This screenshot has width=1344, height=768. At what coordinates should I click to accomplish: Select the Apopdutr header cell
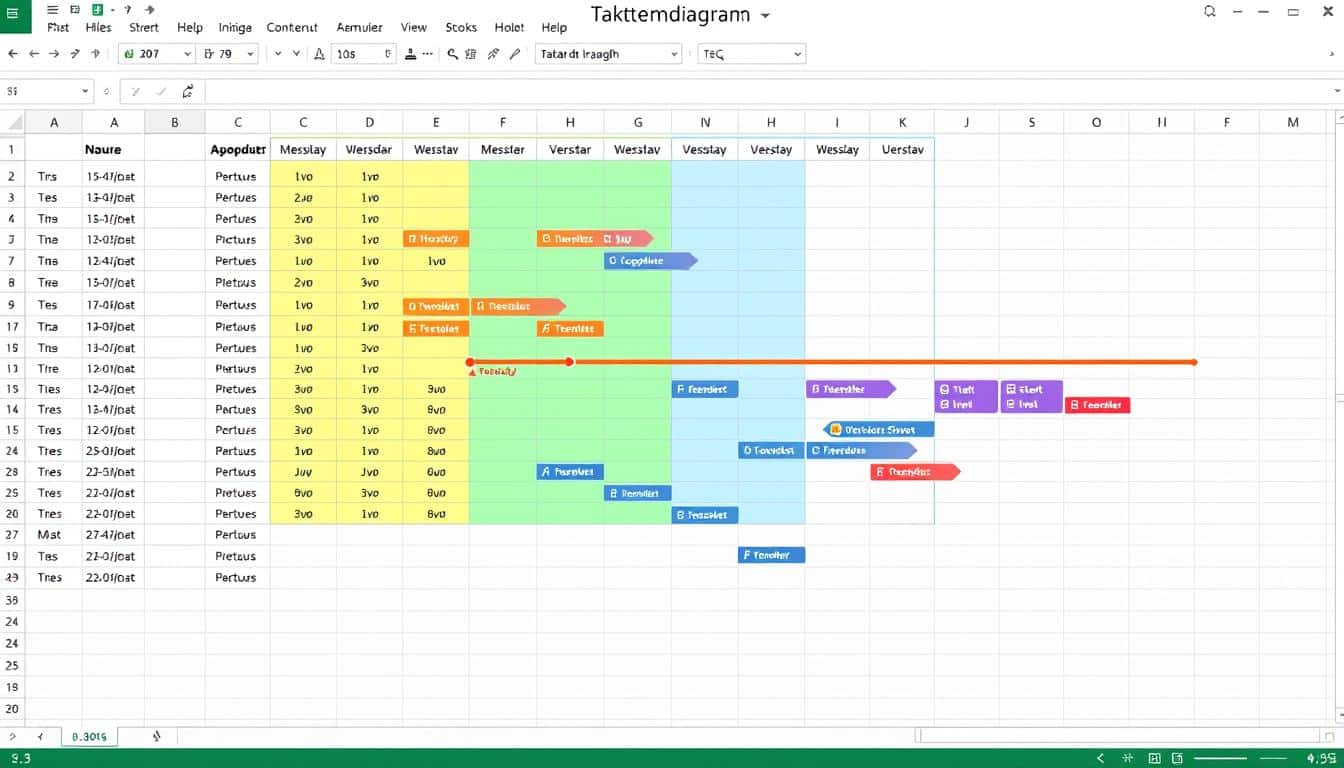click(x=238, y=150)
